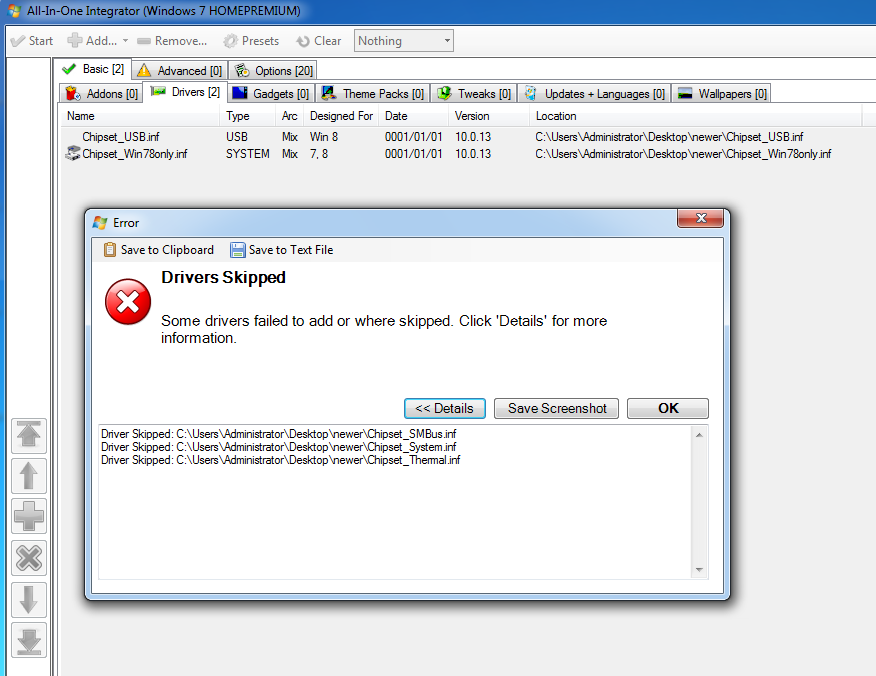Select the Chipset_Win78only.inf driver row
This screenshot has width=876, height=676.
tap(134, 154)
